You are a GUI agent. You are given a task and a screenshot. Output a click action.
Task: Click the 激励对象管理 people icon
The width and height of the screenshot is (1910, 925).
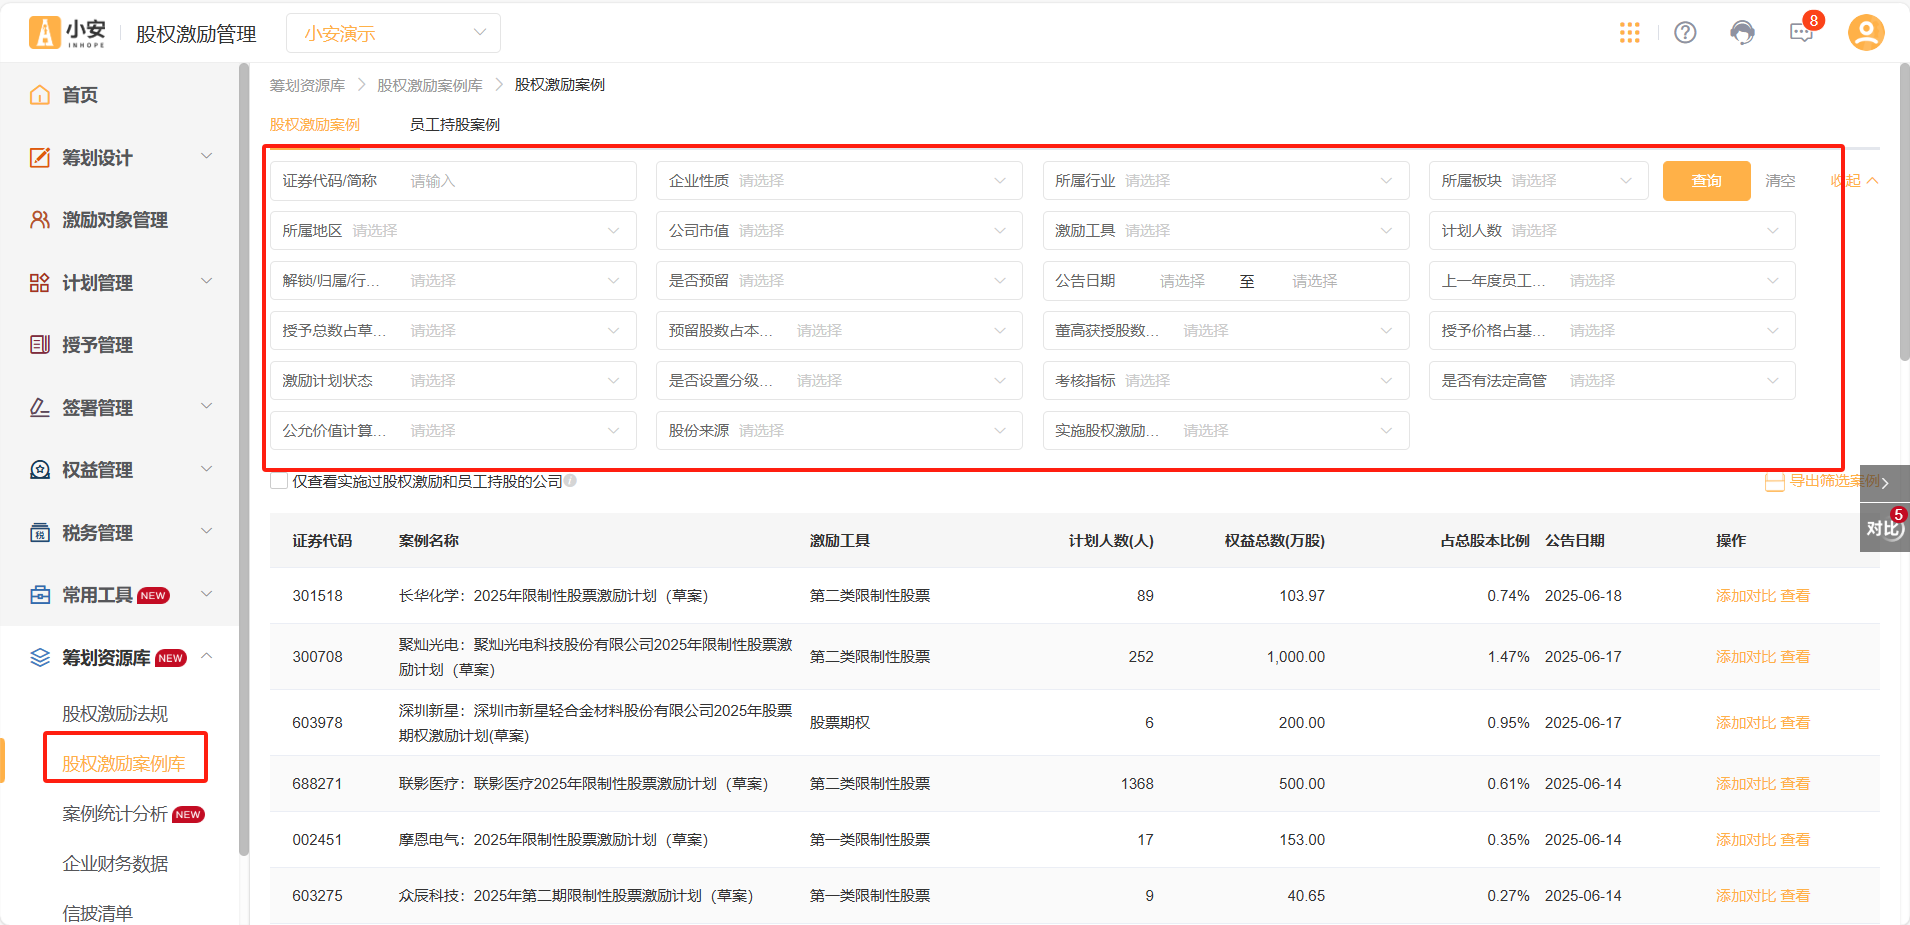(x=40, y=220)
